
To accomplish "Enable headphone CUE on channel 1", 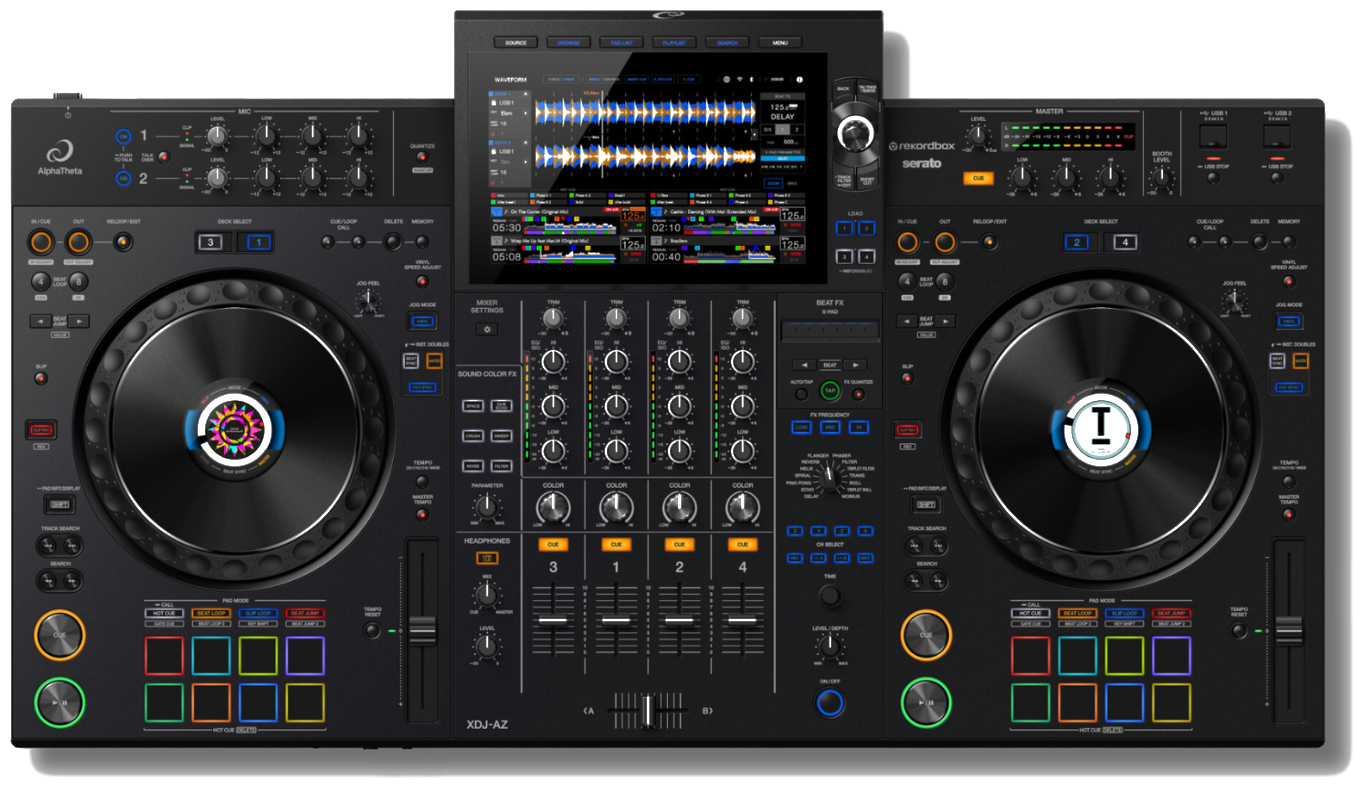I will pyautogui.click(x=616, y=544).
